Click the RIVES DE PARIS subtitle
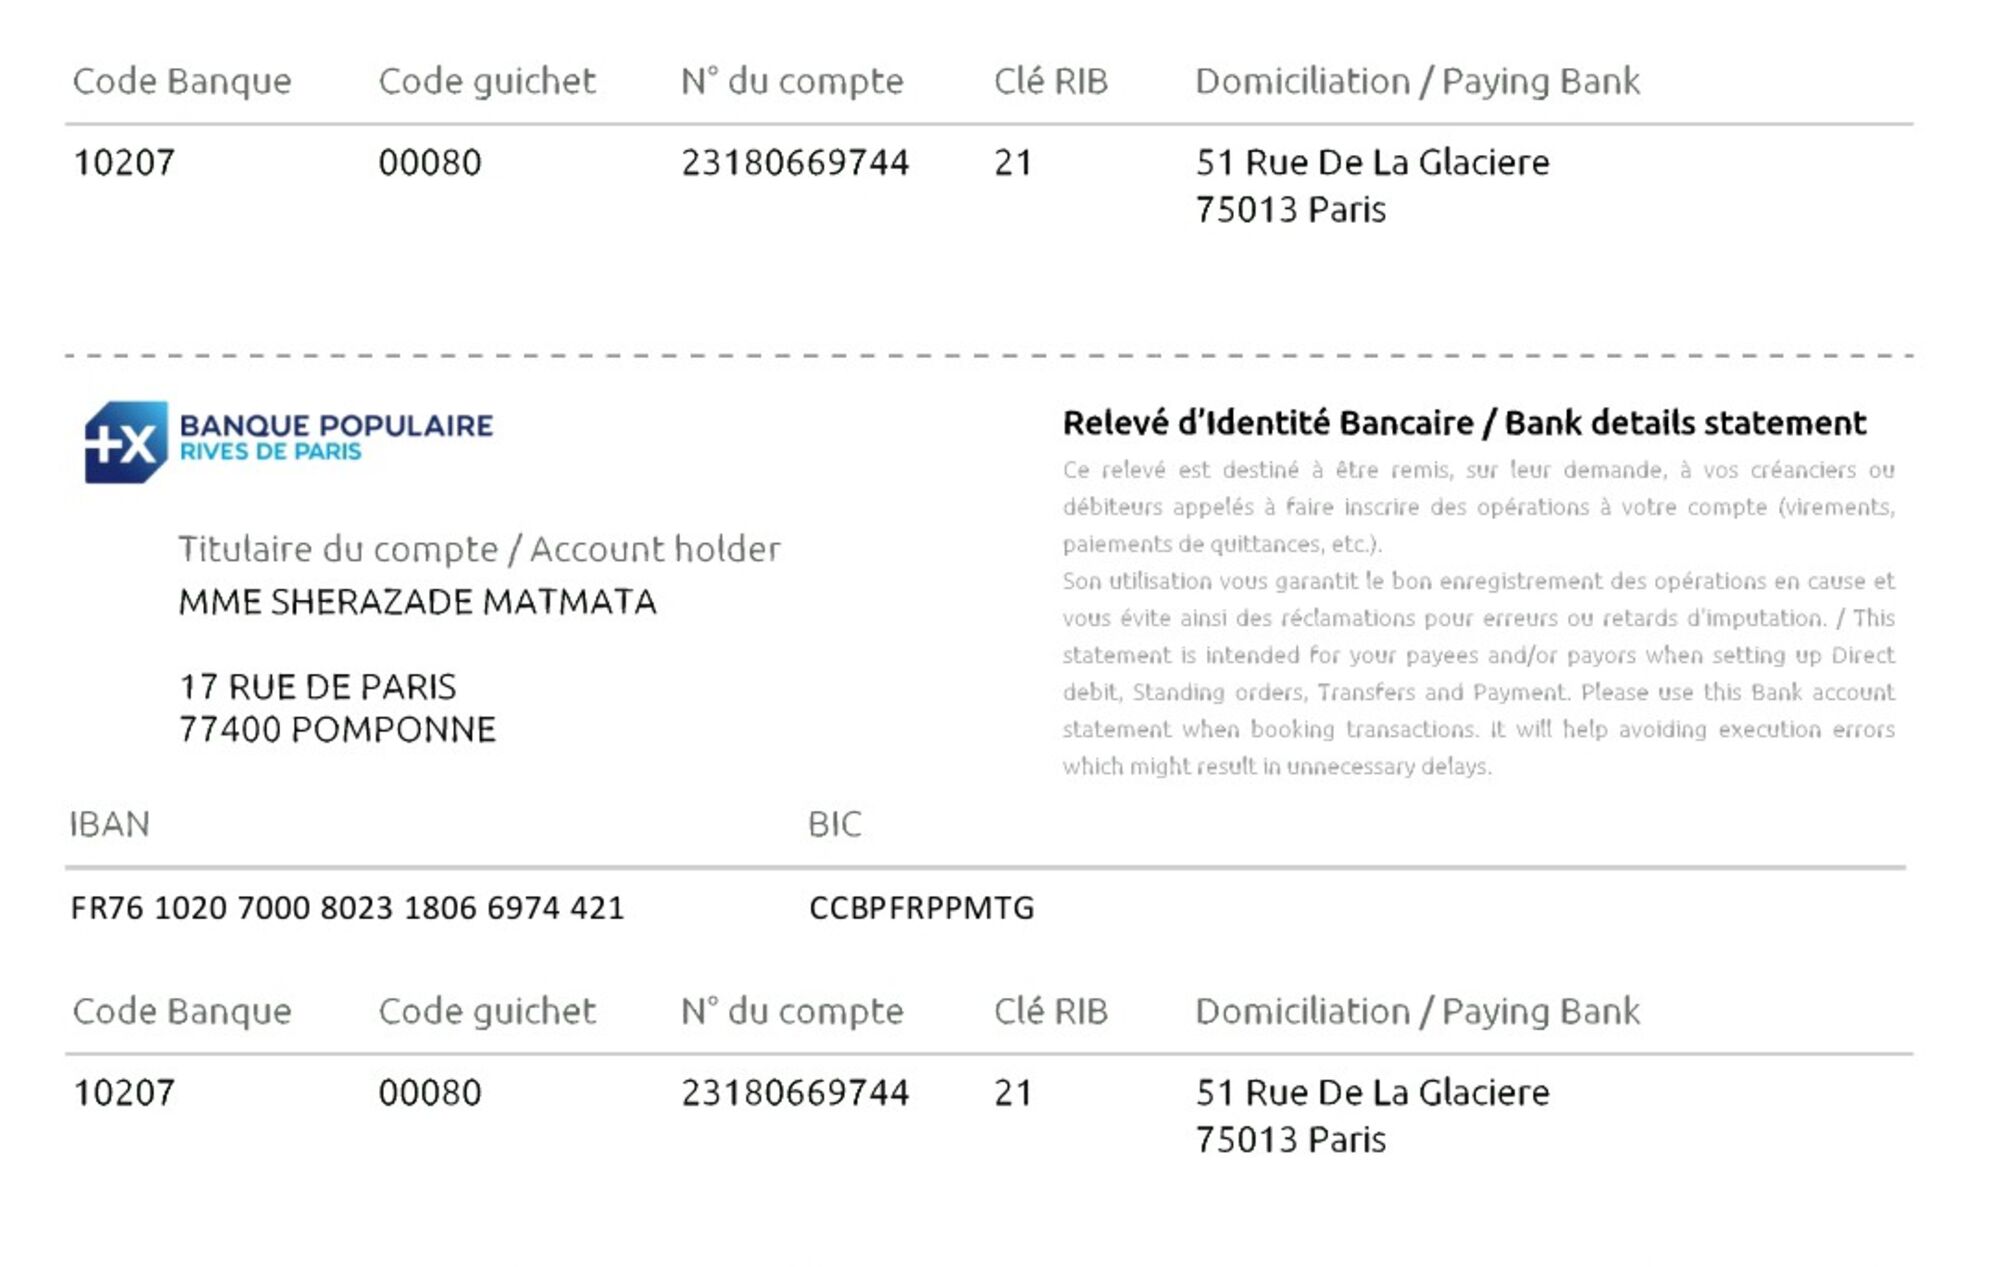 click(x=270, y=452)
